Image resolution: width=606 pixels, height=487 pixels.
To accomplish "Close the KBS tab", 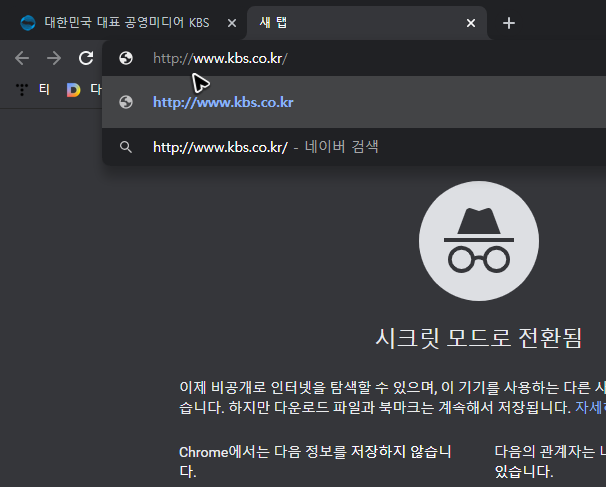I will coord(232,23).
